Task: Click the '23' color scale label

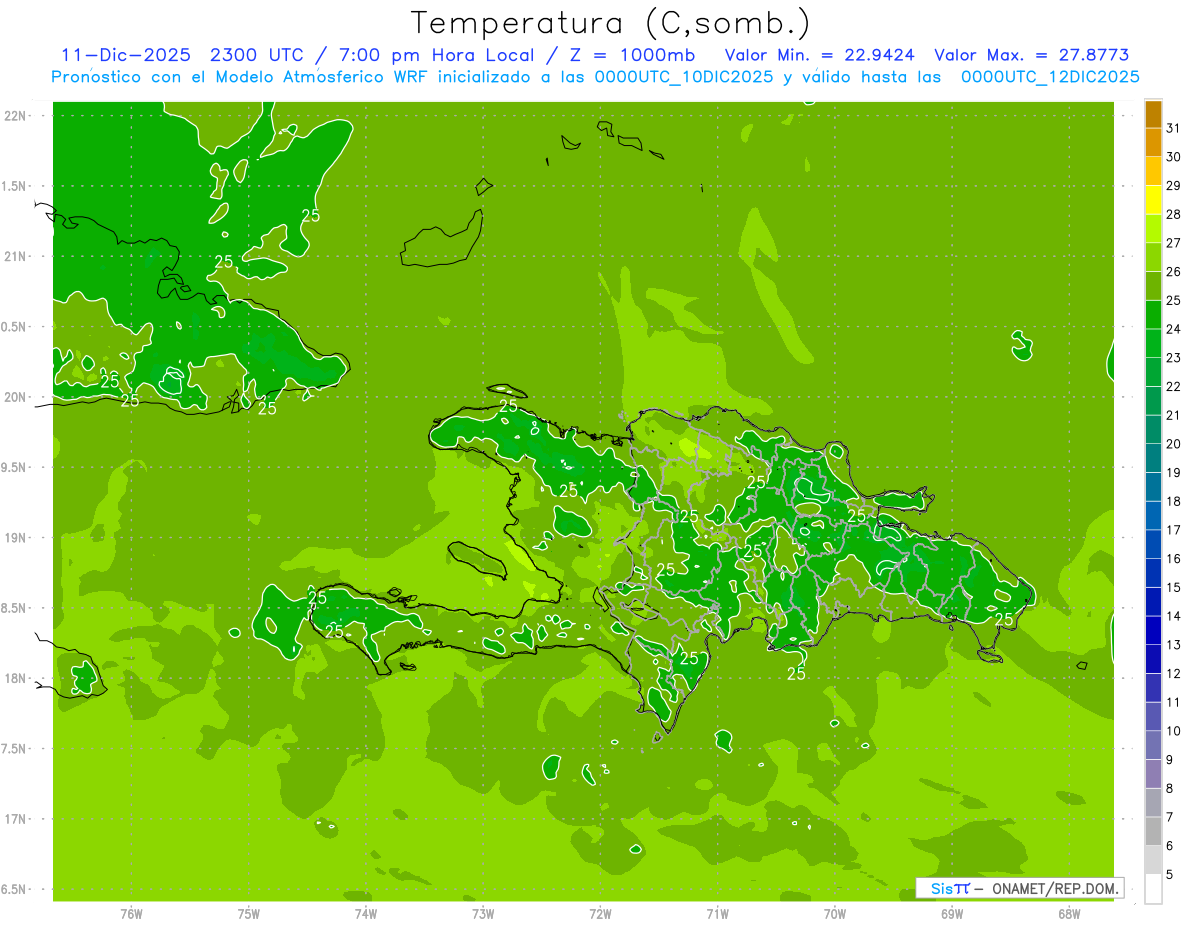Action: 1174,358
